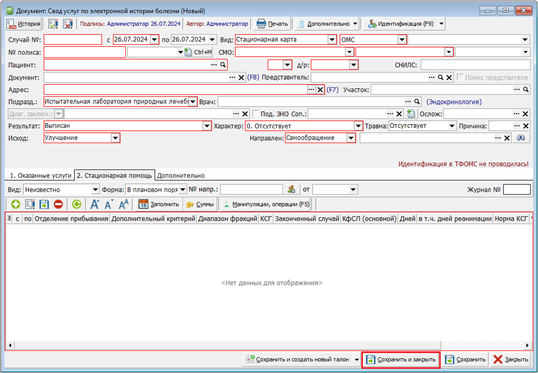Search Представитель with magnifier icon

[441, 78]
